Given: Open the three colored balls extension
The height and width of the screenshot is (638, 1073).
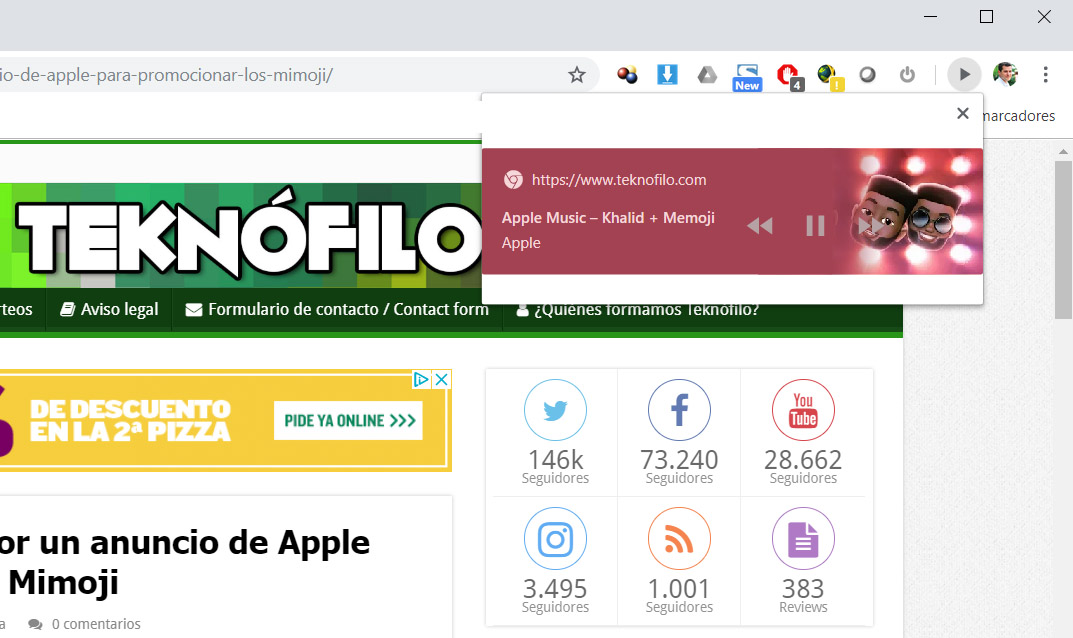Looking at the screenshot, I should pos(627,75).
